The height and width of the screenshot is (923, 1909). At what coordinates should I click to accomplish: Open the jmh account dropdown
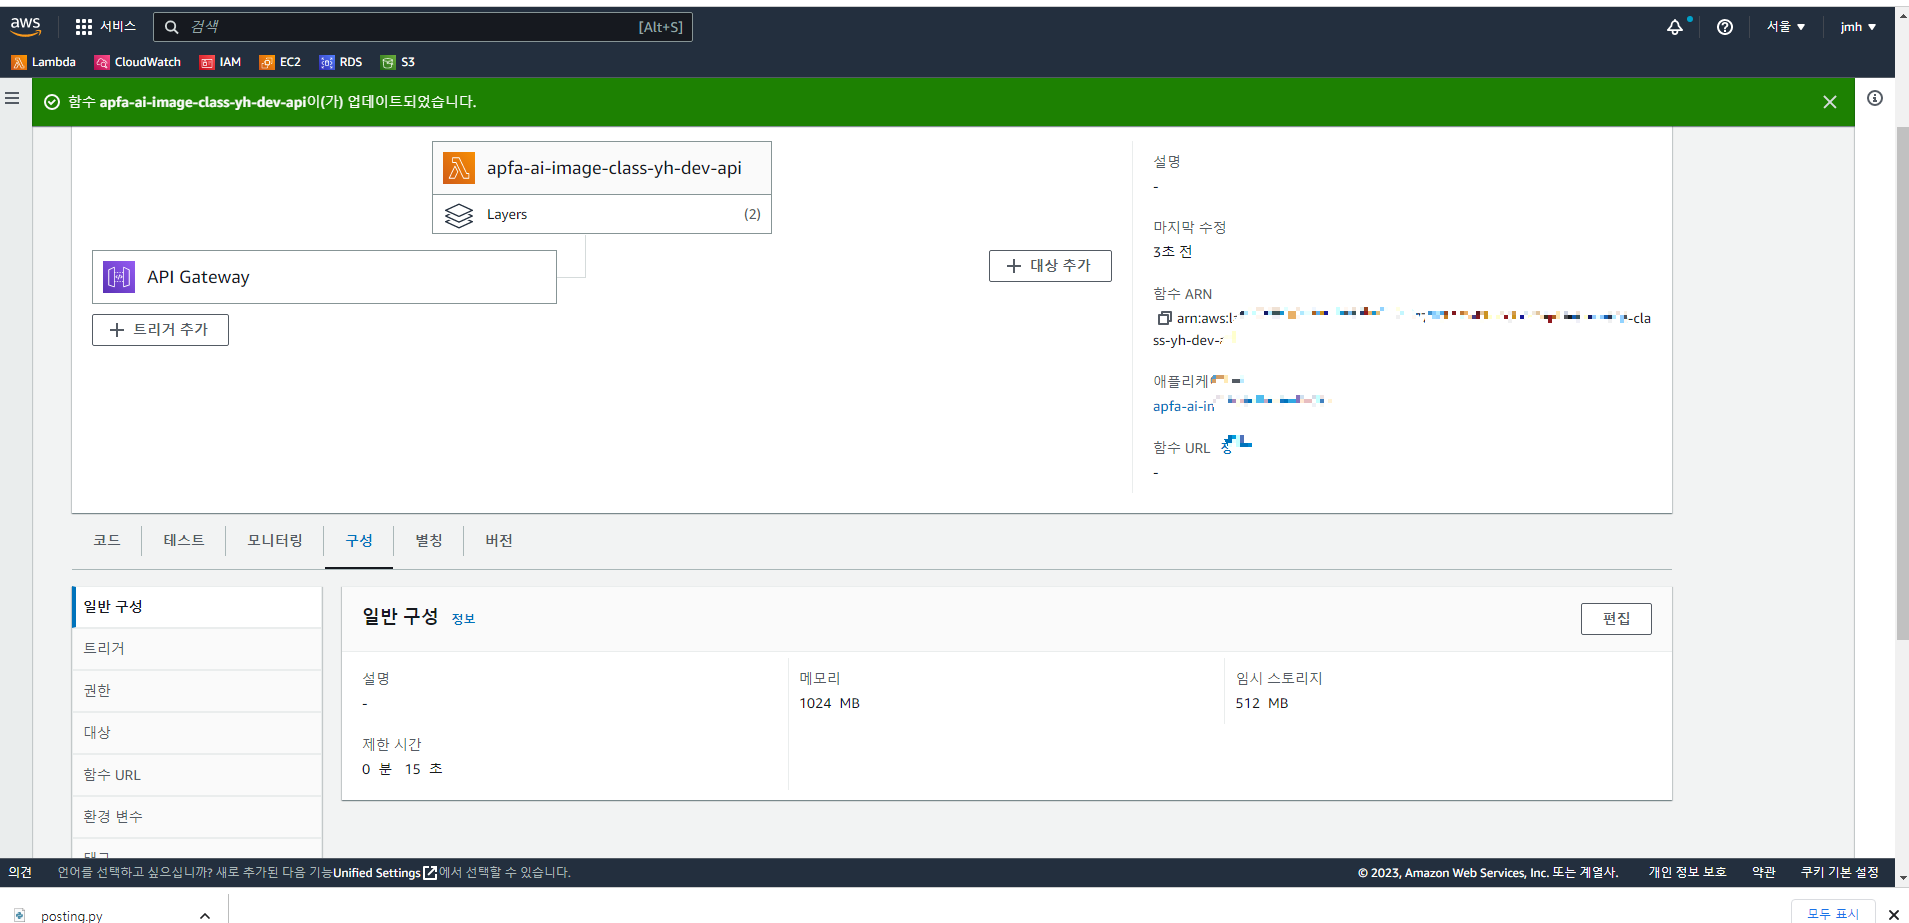(1858, 27)
